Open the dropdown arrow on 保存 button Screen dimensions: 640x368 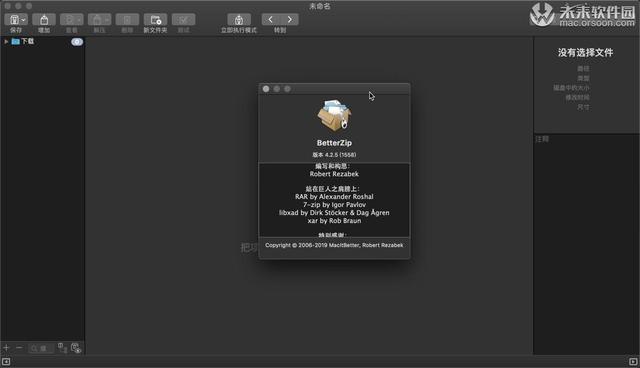(x=23, y=20)
